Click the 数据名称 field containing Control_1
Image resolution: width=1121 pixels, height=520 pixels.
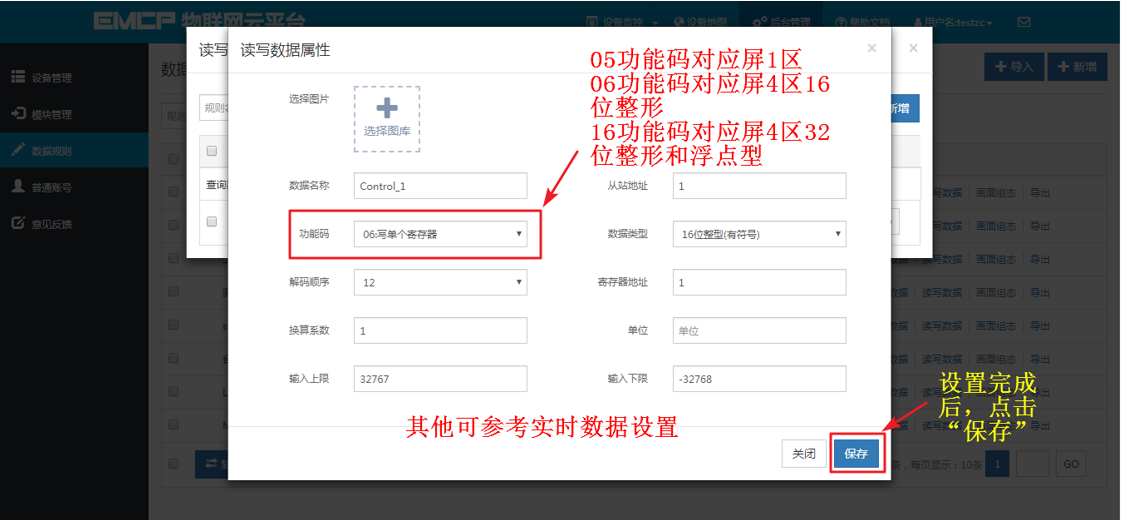[440, 186]
